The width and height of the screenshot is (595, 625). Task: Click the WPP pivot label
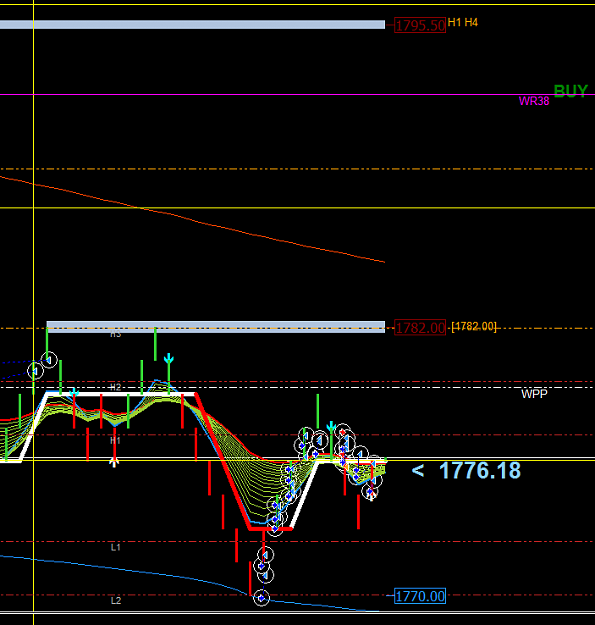point(534,394)
